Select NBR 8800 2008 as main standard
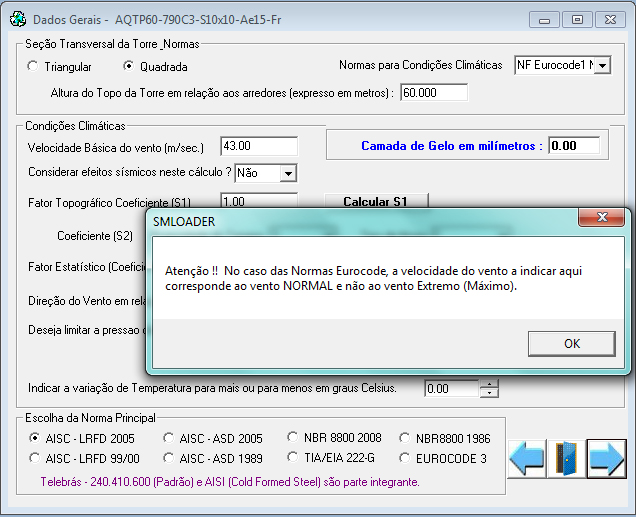 tap(292, 438)
